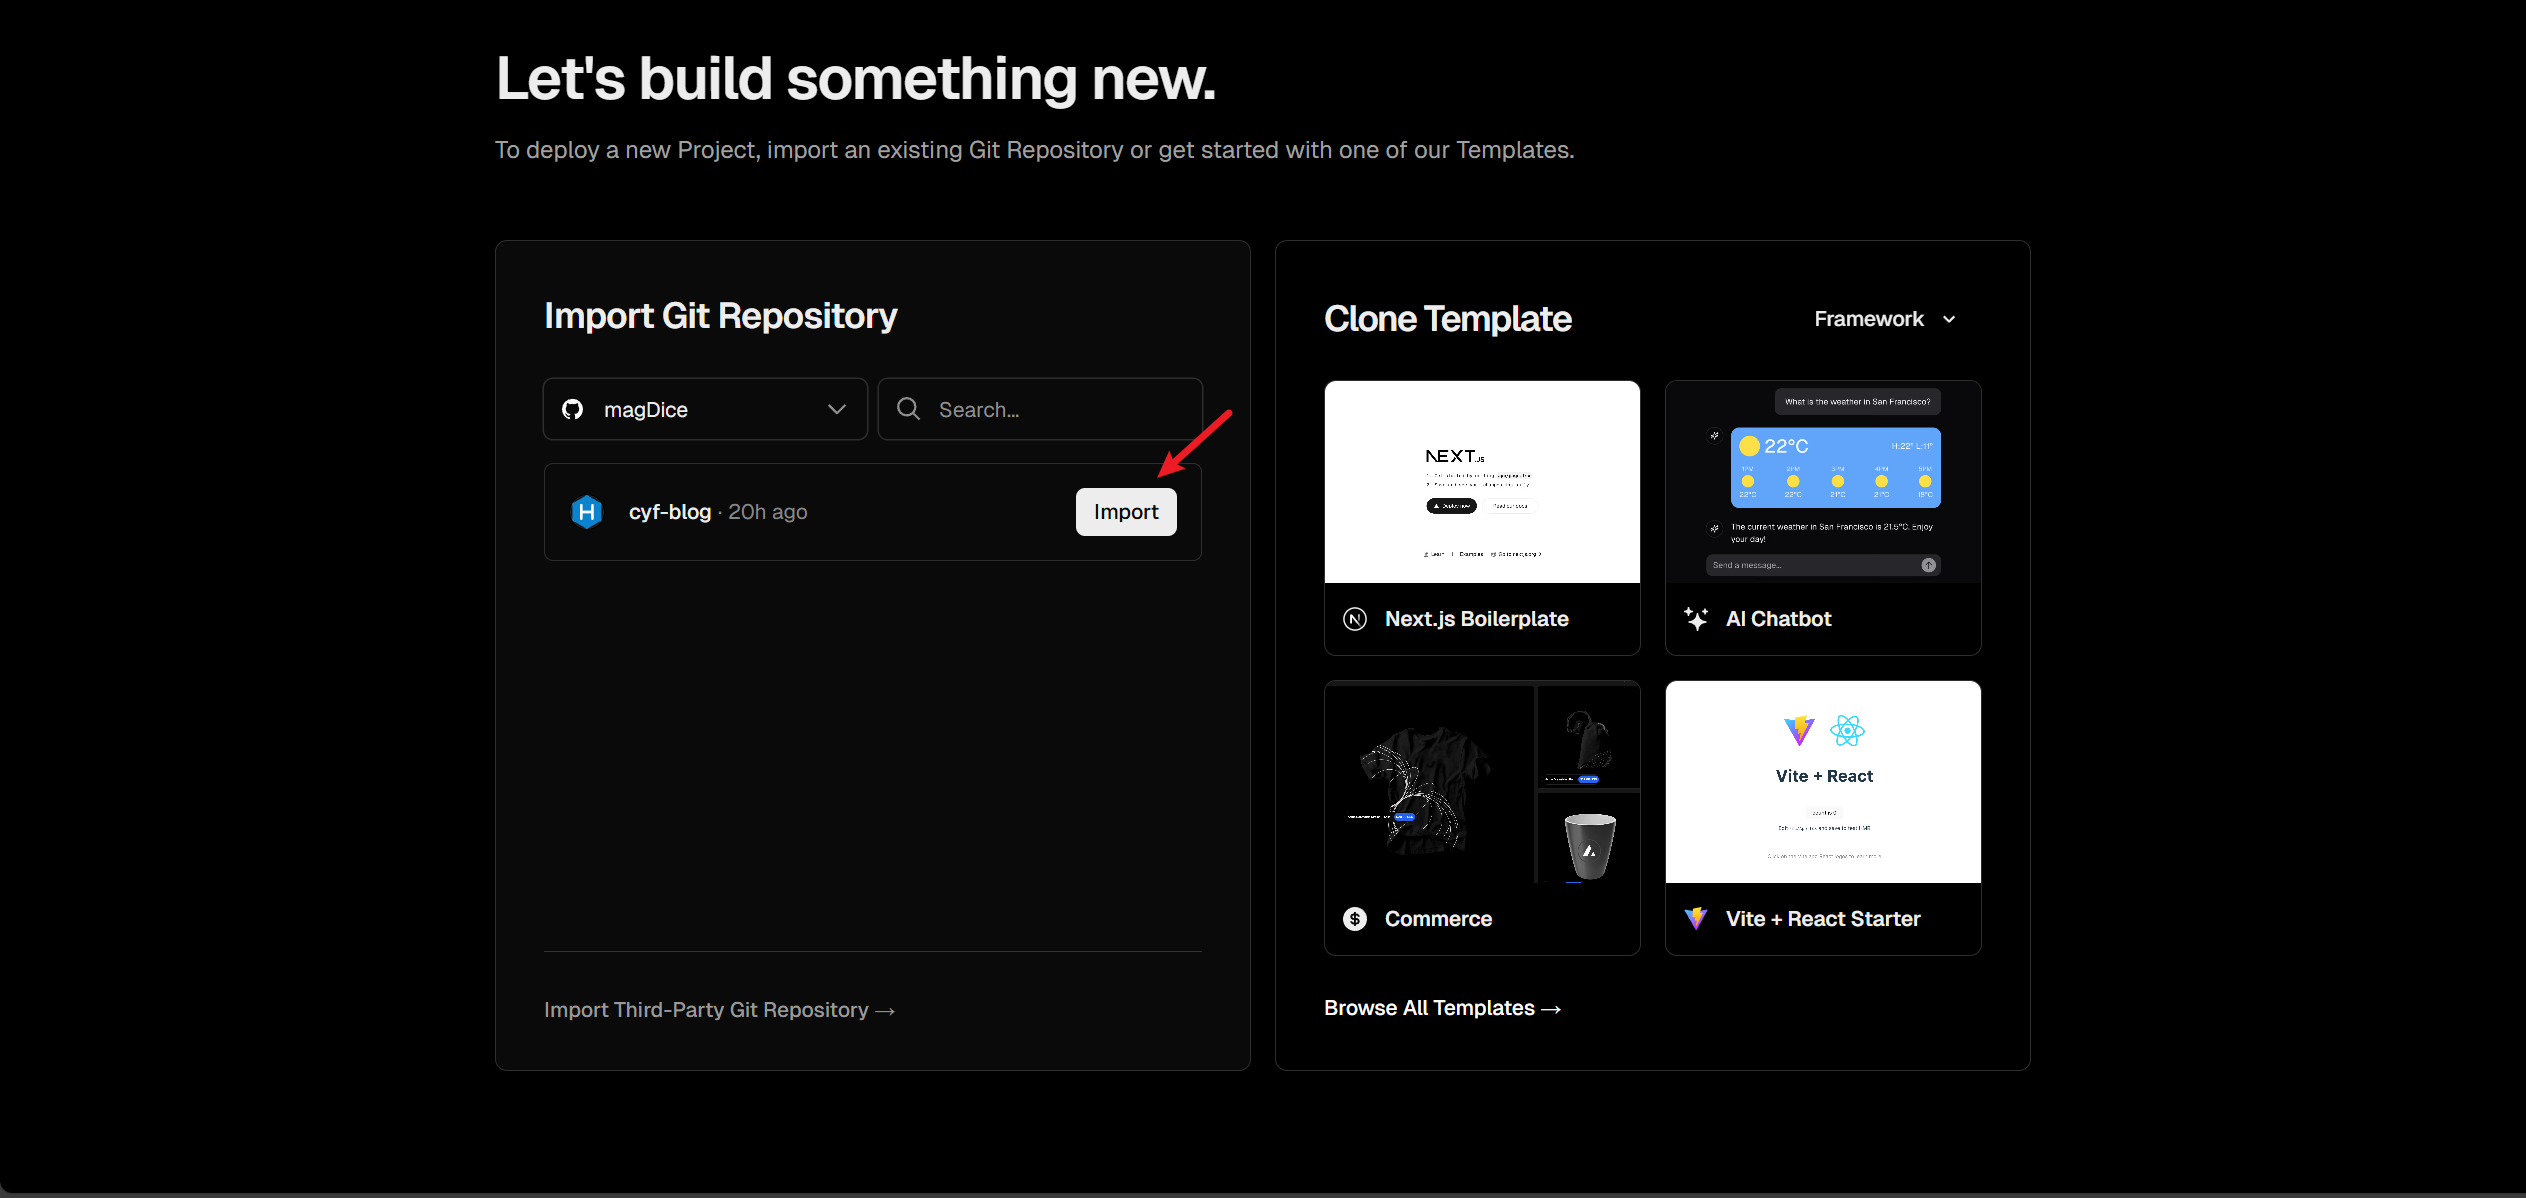This screenshot has width=2526, height=1198.
Task: Click the dollar icon beside Commerce
Action: pos(1355,919)
